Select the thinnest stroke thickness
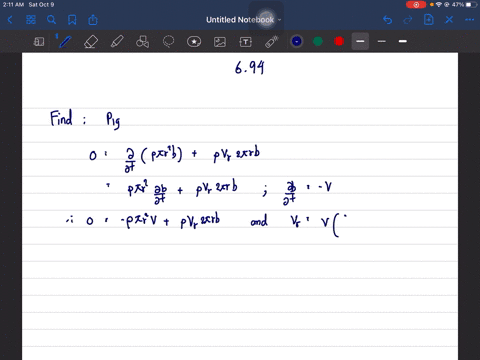Viewport: 480px width, 360px height. point(382,41)
